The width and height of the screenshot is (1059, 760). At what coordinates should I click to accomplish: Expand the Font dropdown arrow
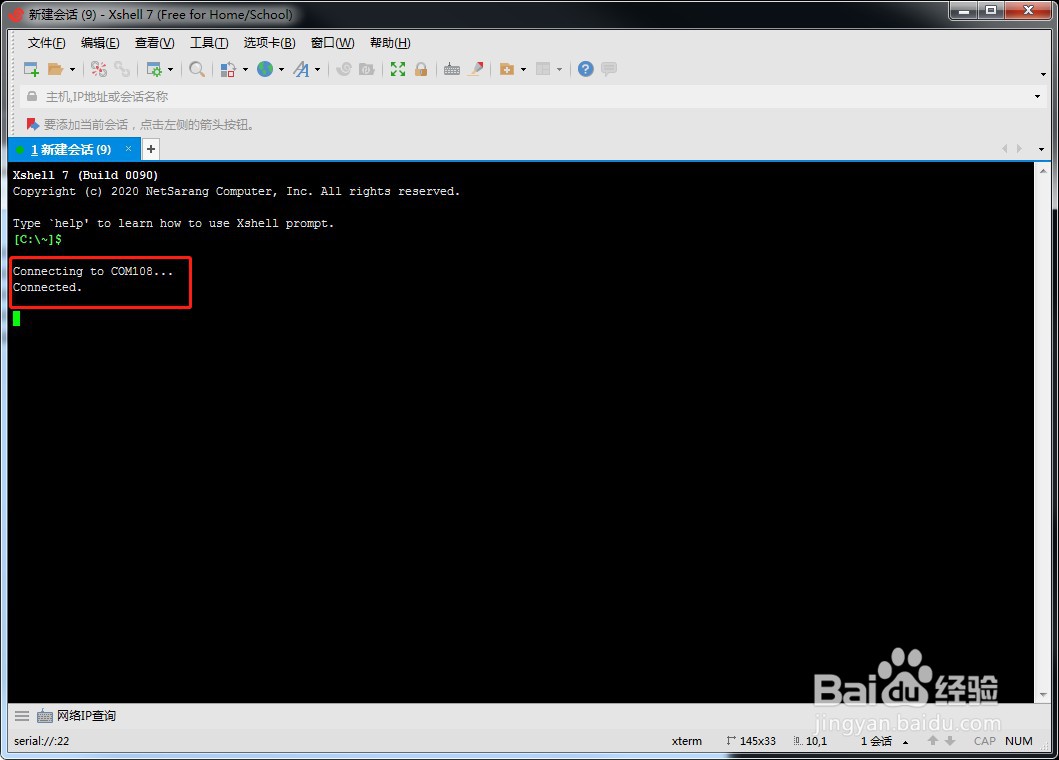tap(317, 69)
